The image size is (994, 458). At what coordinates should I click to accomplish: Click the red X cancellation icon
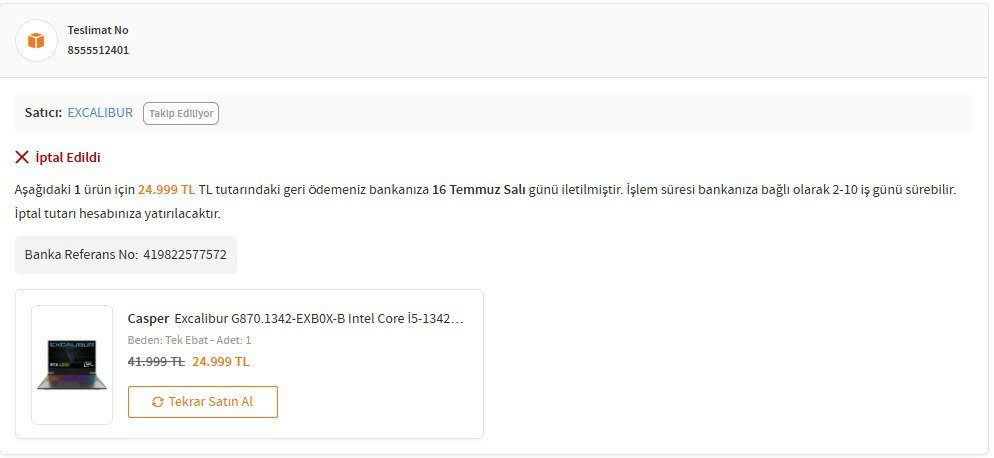point(22,157)
